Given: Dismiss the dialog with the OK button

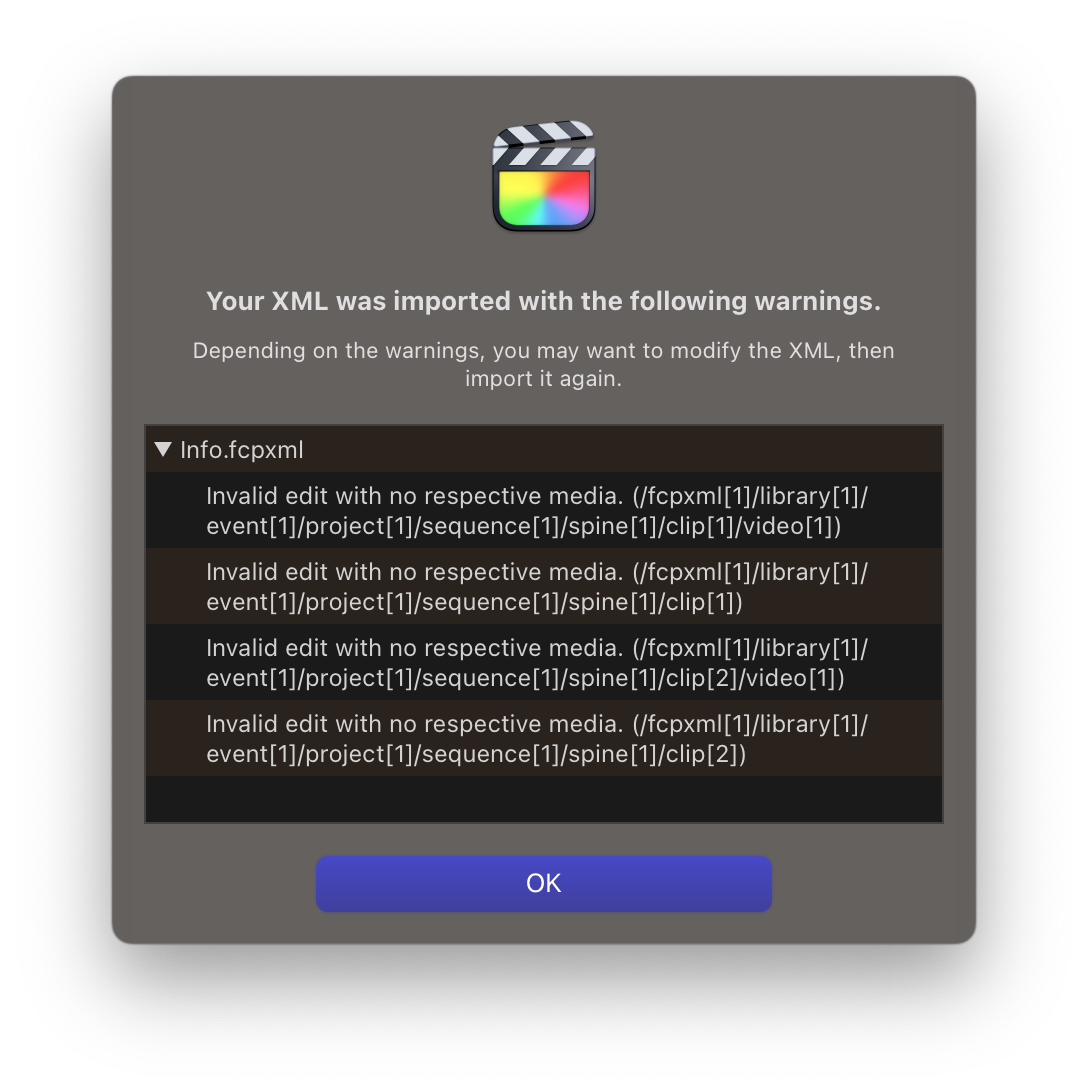Looking at the screenshot, I should 544,884.
